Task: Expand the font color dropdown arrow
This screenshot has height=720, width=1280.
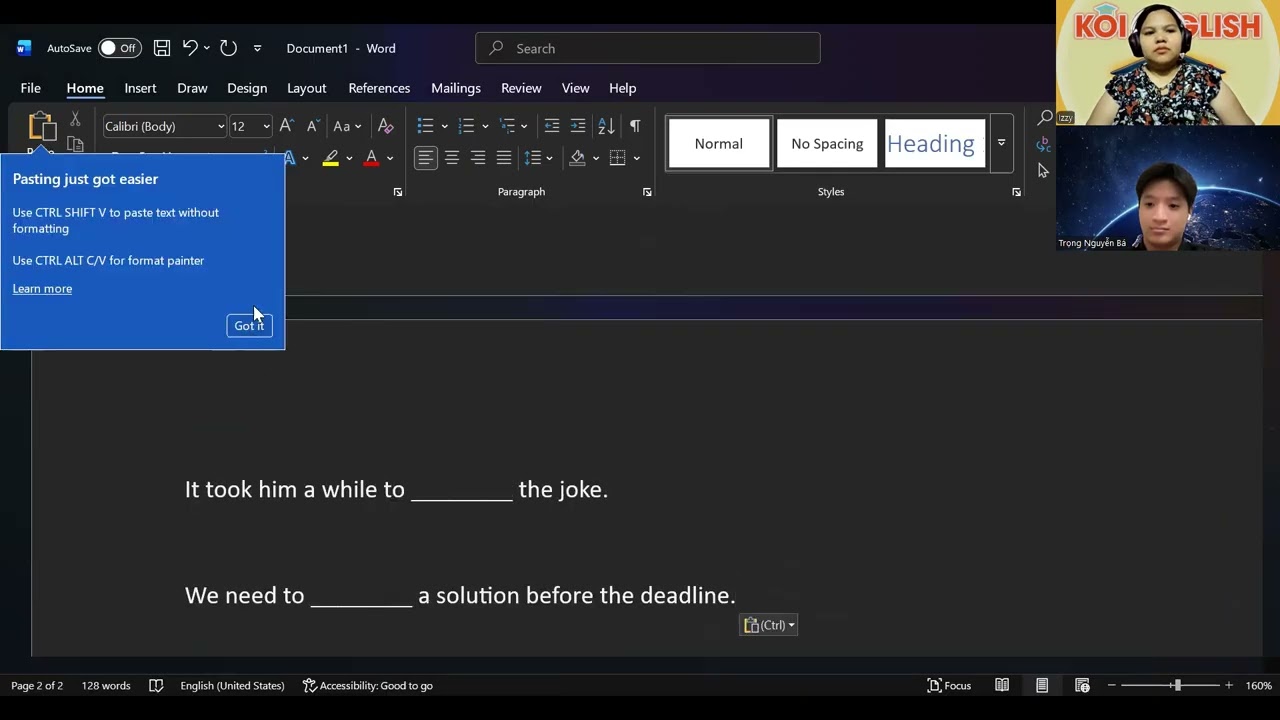Action: click(x=390, y=158)
